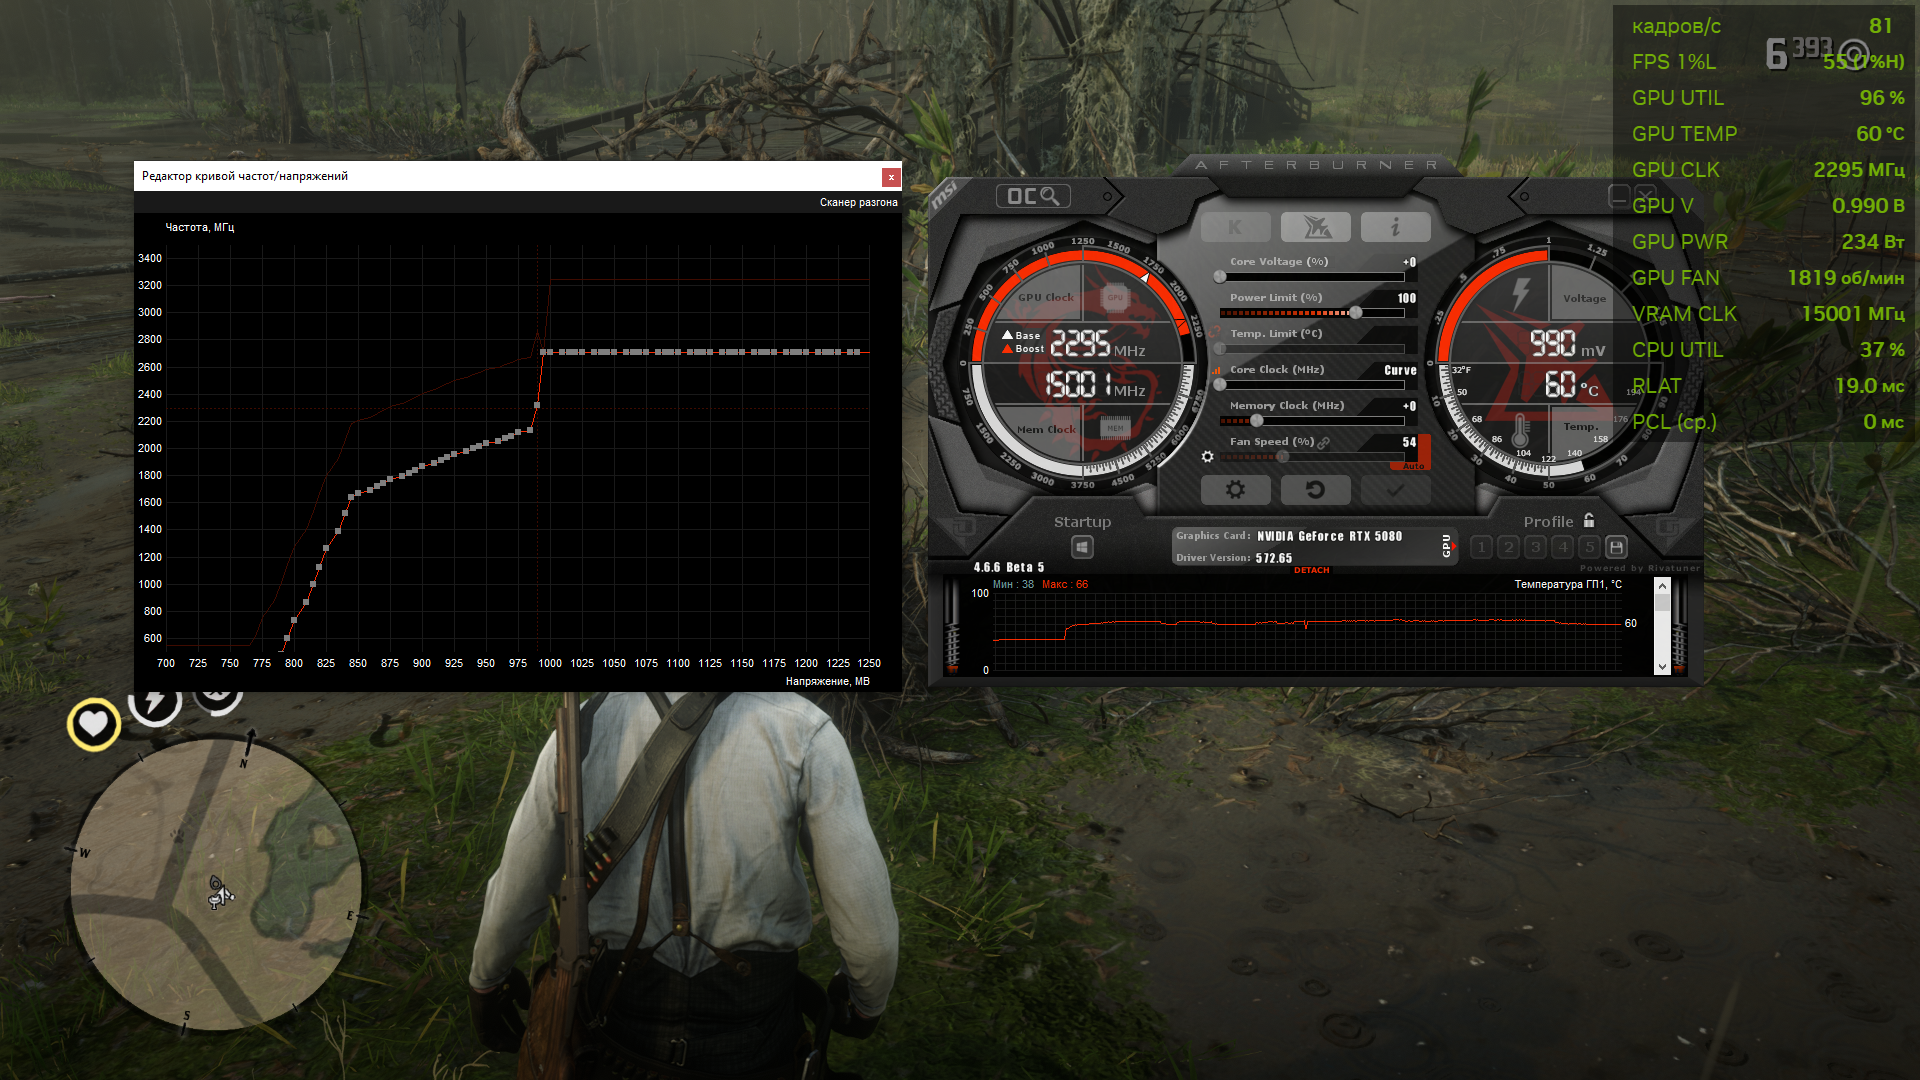Open the Kombustor K button
Screen dimensions: 1920x1080
[x=1235, y=227]
